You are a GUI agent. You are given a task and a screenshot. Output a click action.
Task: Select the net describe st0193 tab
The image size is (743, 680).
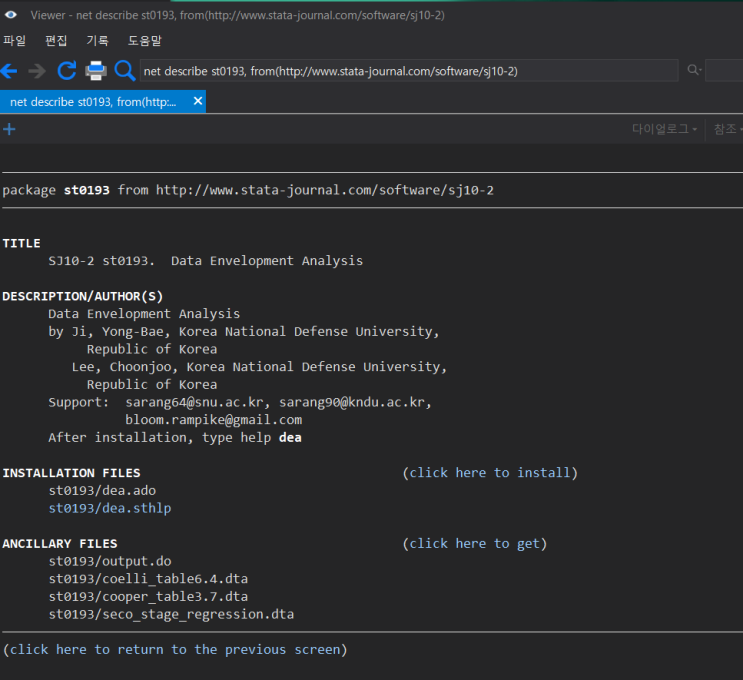click(92, 101)
